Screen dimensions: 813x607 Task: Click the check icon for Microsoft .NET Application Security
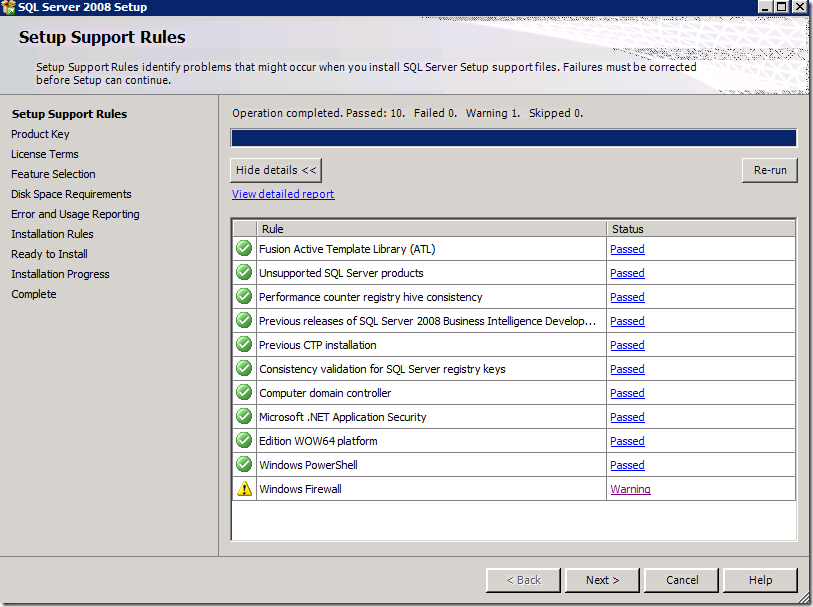pyautogui.click(x=244, y=416)
